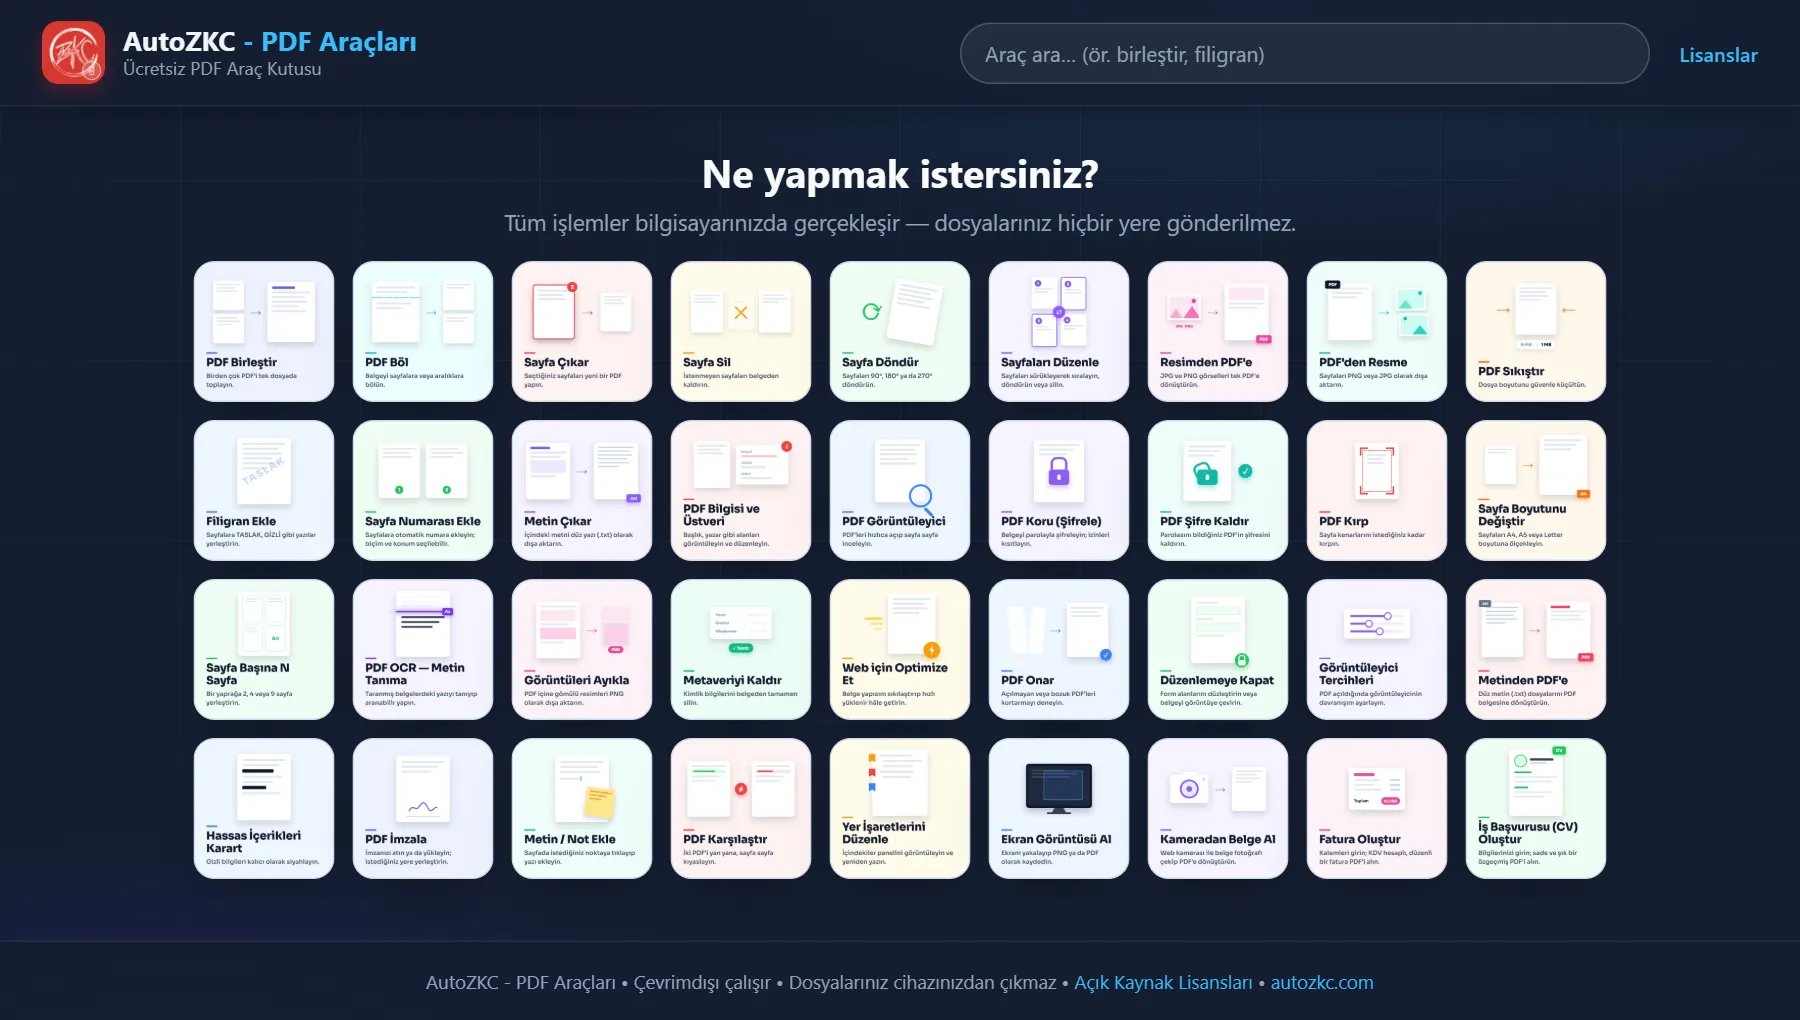Viewport: 1800px width, 1020px height.
Task: Open PDF Koru (Şifrele) tool
Action: 1059,491
